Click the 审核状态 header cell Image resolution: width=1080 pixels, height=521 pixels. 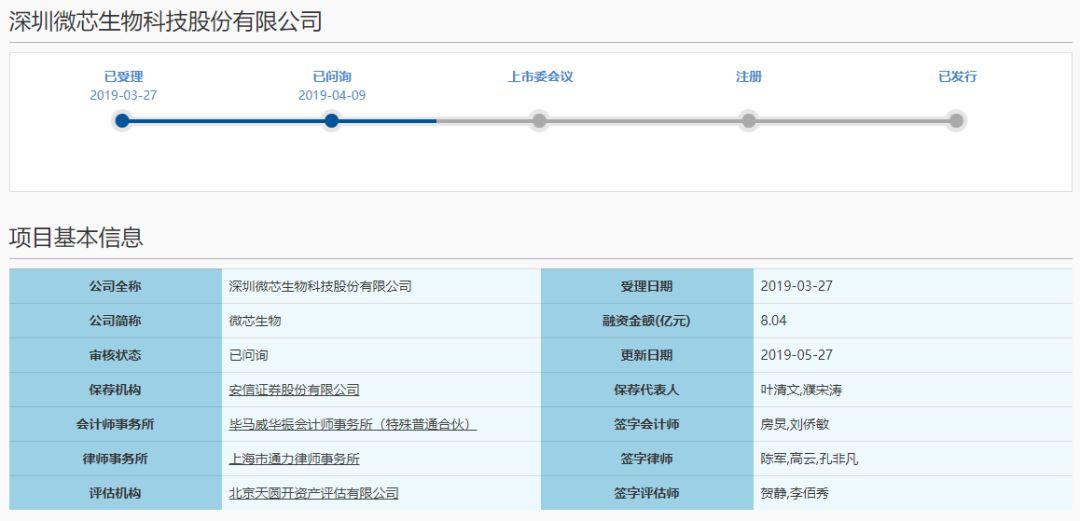point(116,355)
